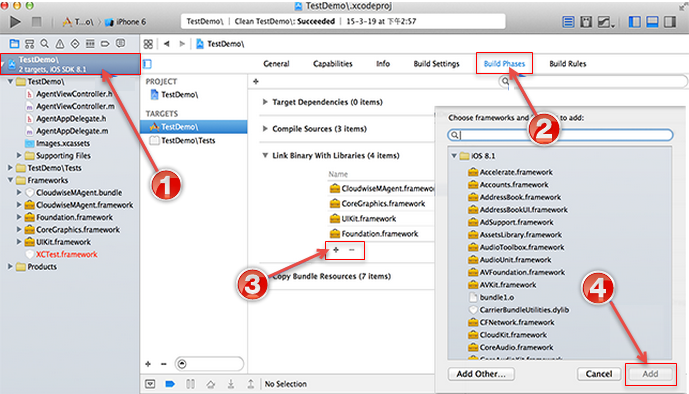Viewport: 689px width, 394px height.
Task: Select TestDemo target in TARGETS list
Action: click(194, 127)
